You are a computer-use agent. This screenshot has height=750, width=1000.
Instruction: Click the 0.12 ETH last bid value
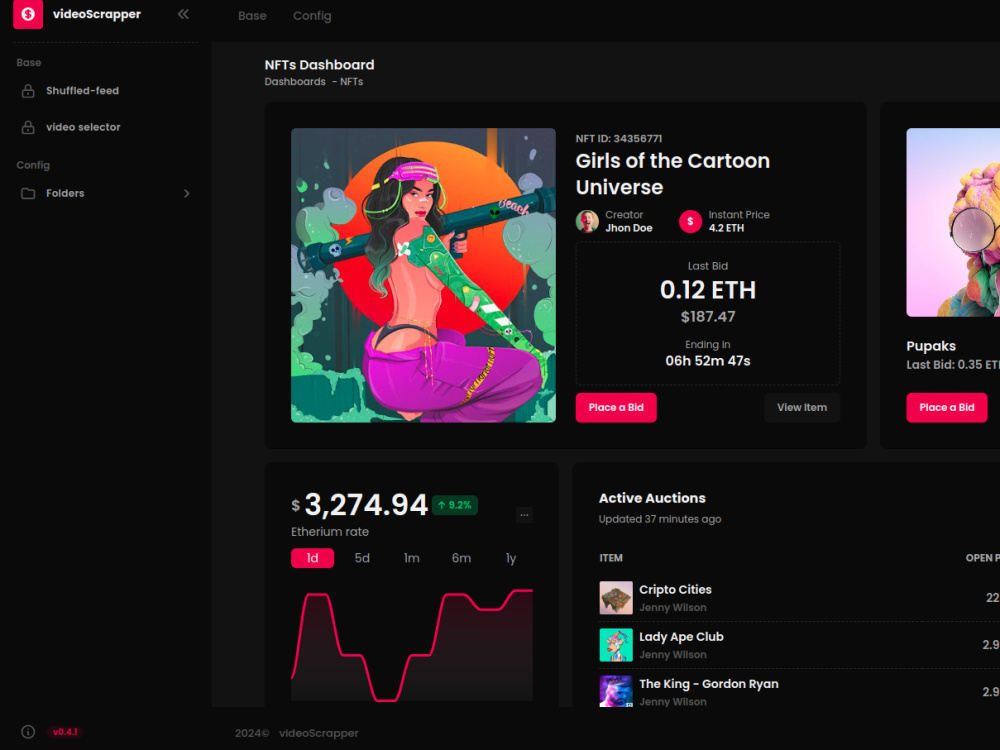pos(708,290)
